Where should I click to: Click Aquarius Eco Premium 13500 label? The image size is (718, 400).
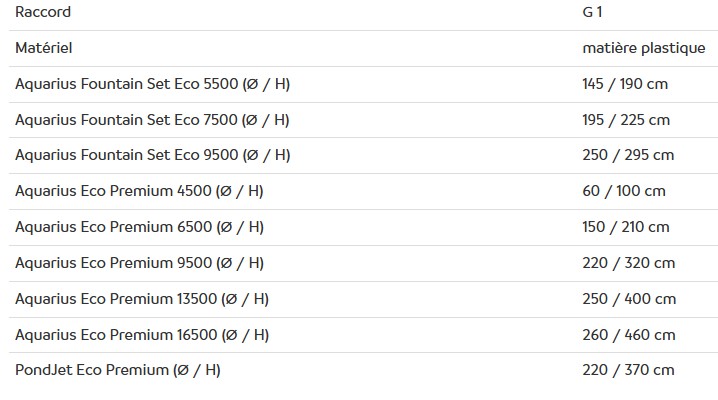coord(142,299)
